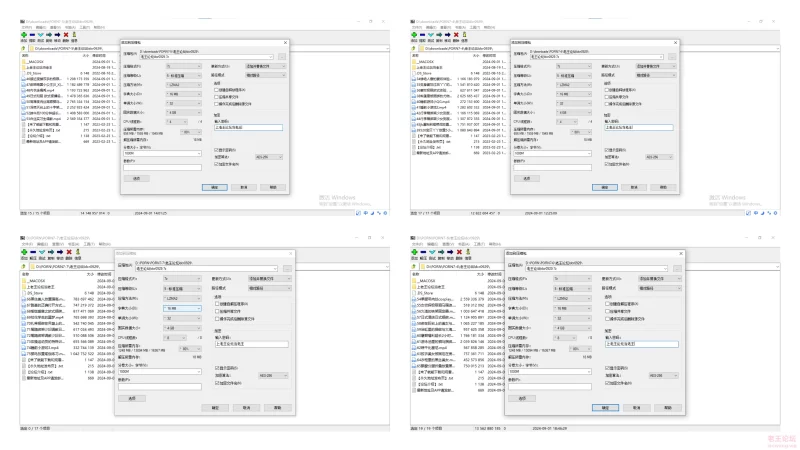Enable delete files after compression, top-right dialog
This screenshot has width=800, height=450.
607,104
